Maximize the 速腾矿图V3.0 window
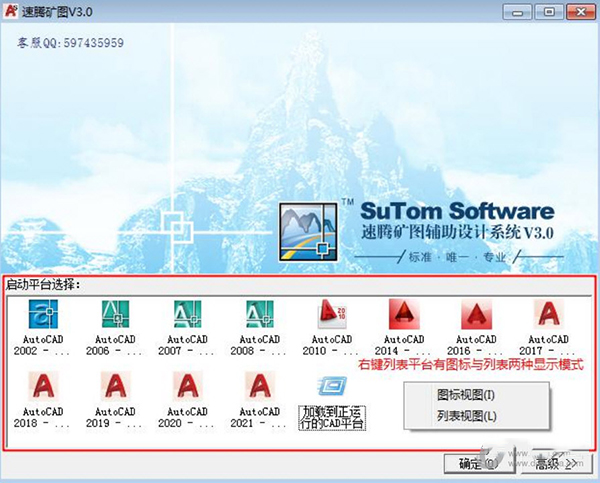The height and width of the screenshot is (483, 600). (x=549, y=12)
